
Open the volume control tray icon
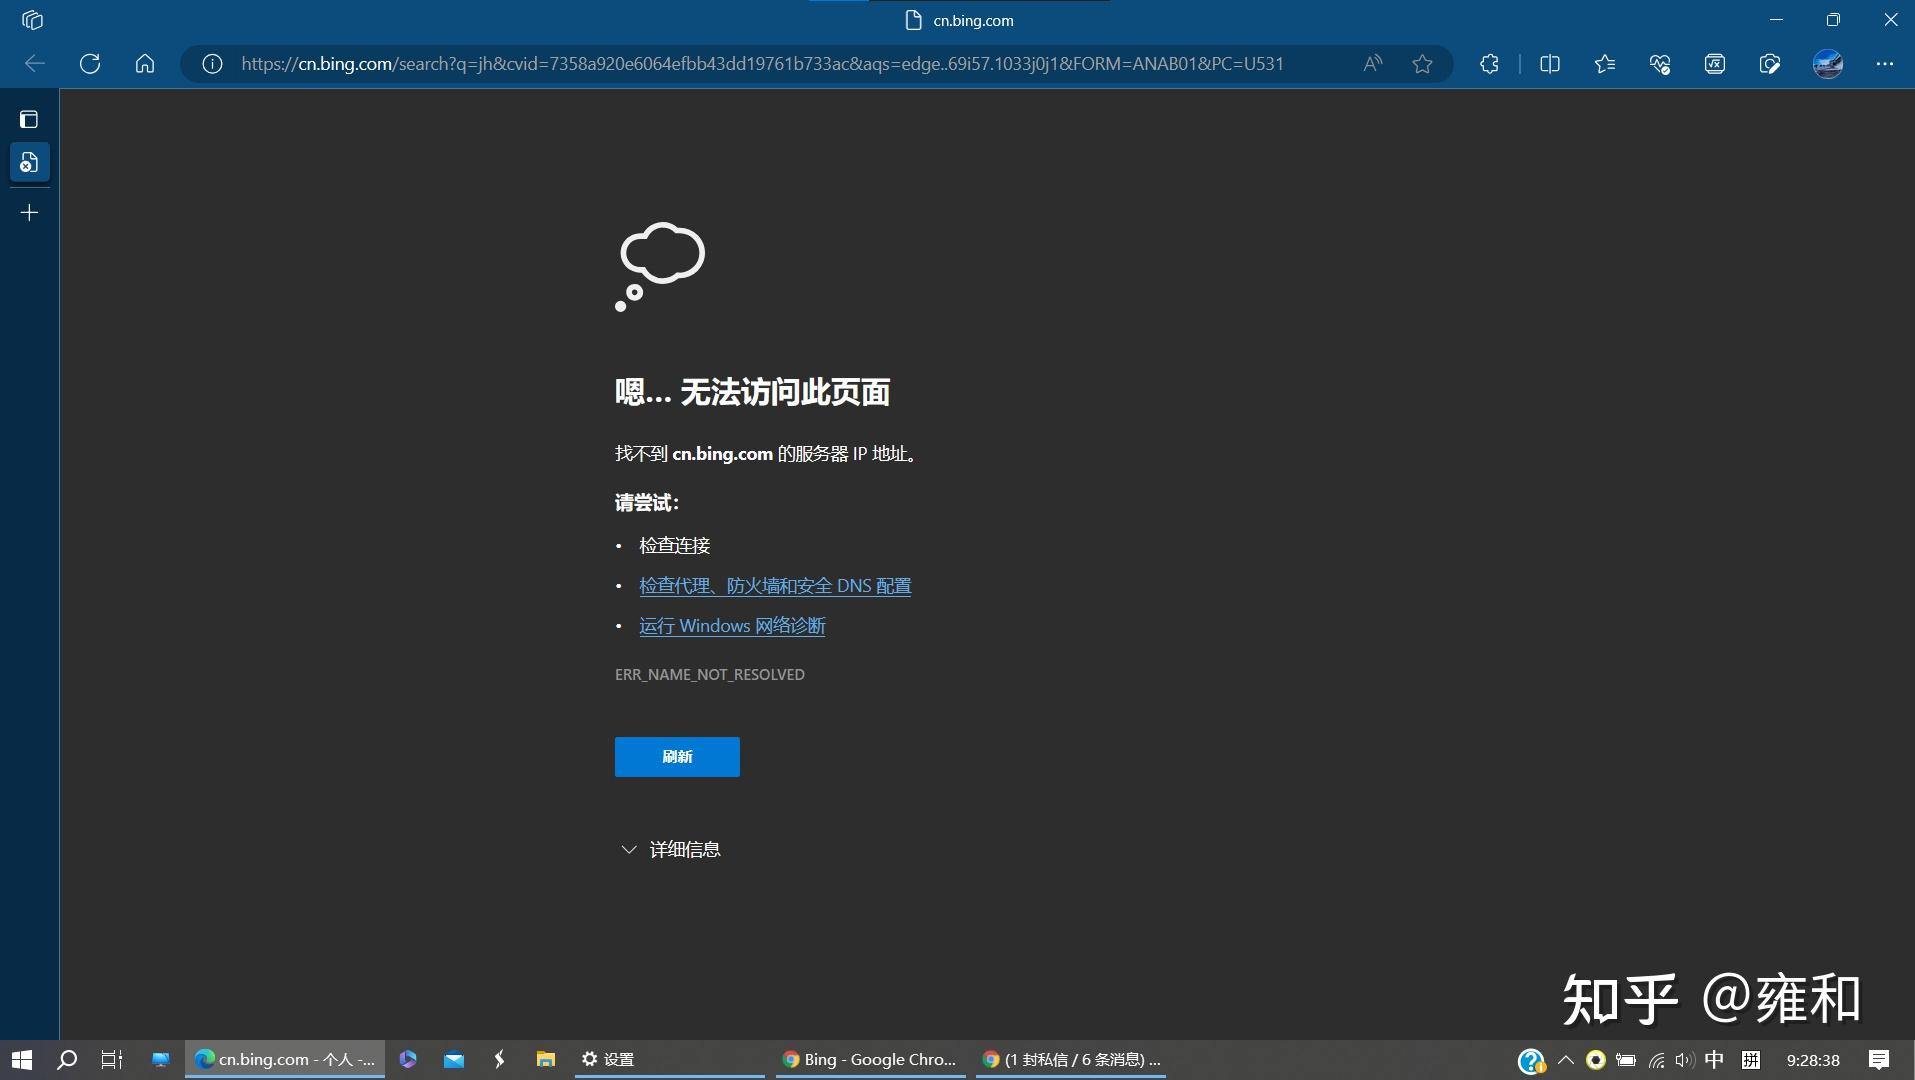1685,1060
